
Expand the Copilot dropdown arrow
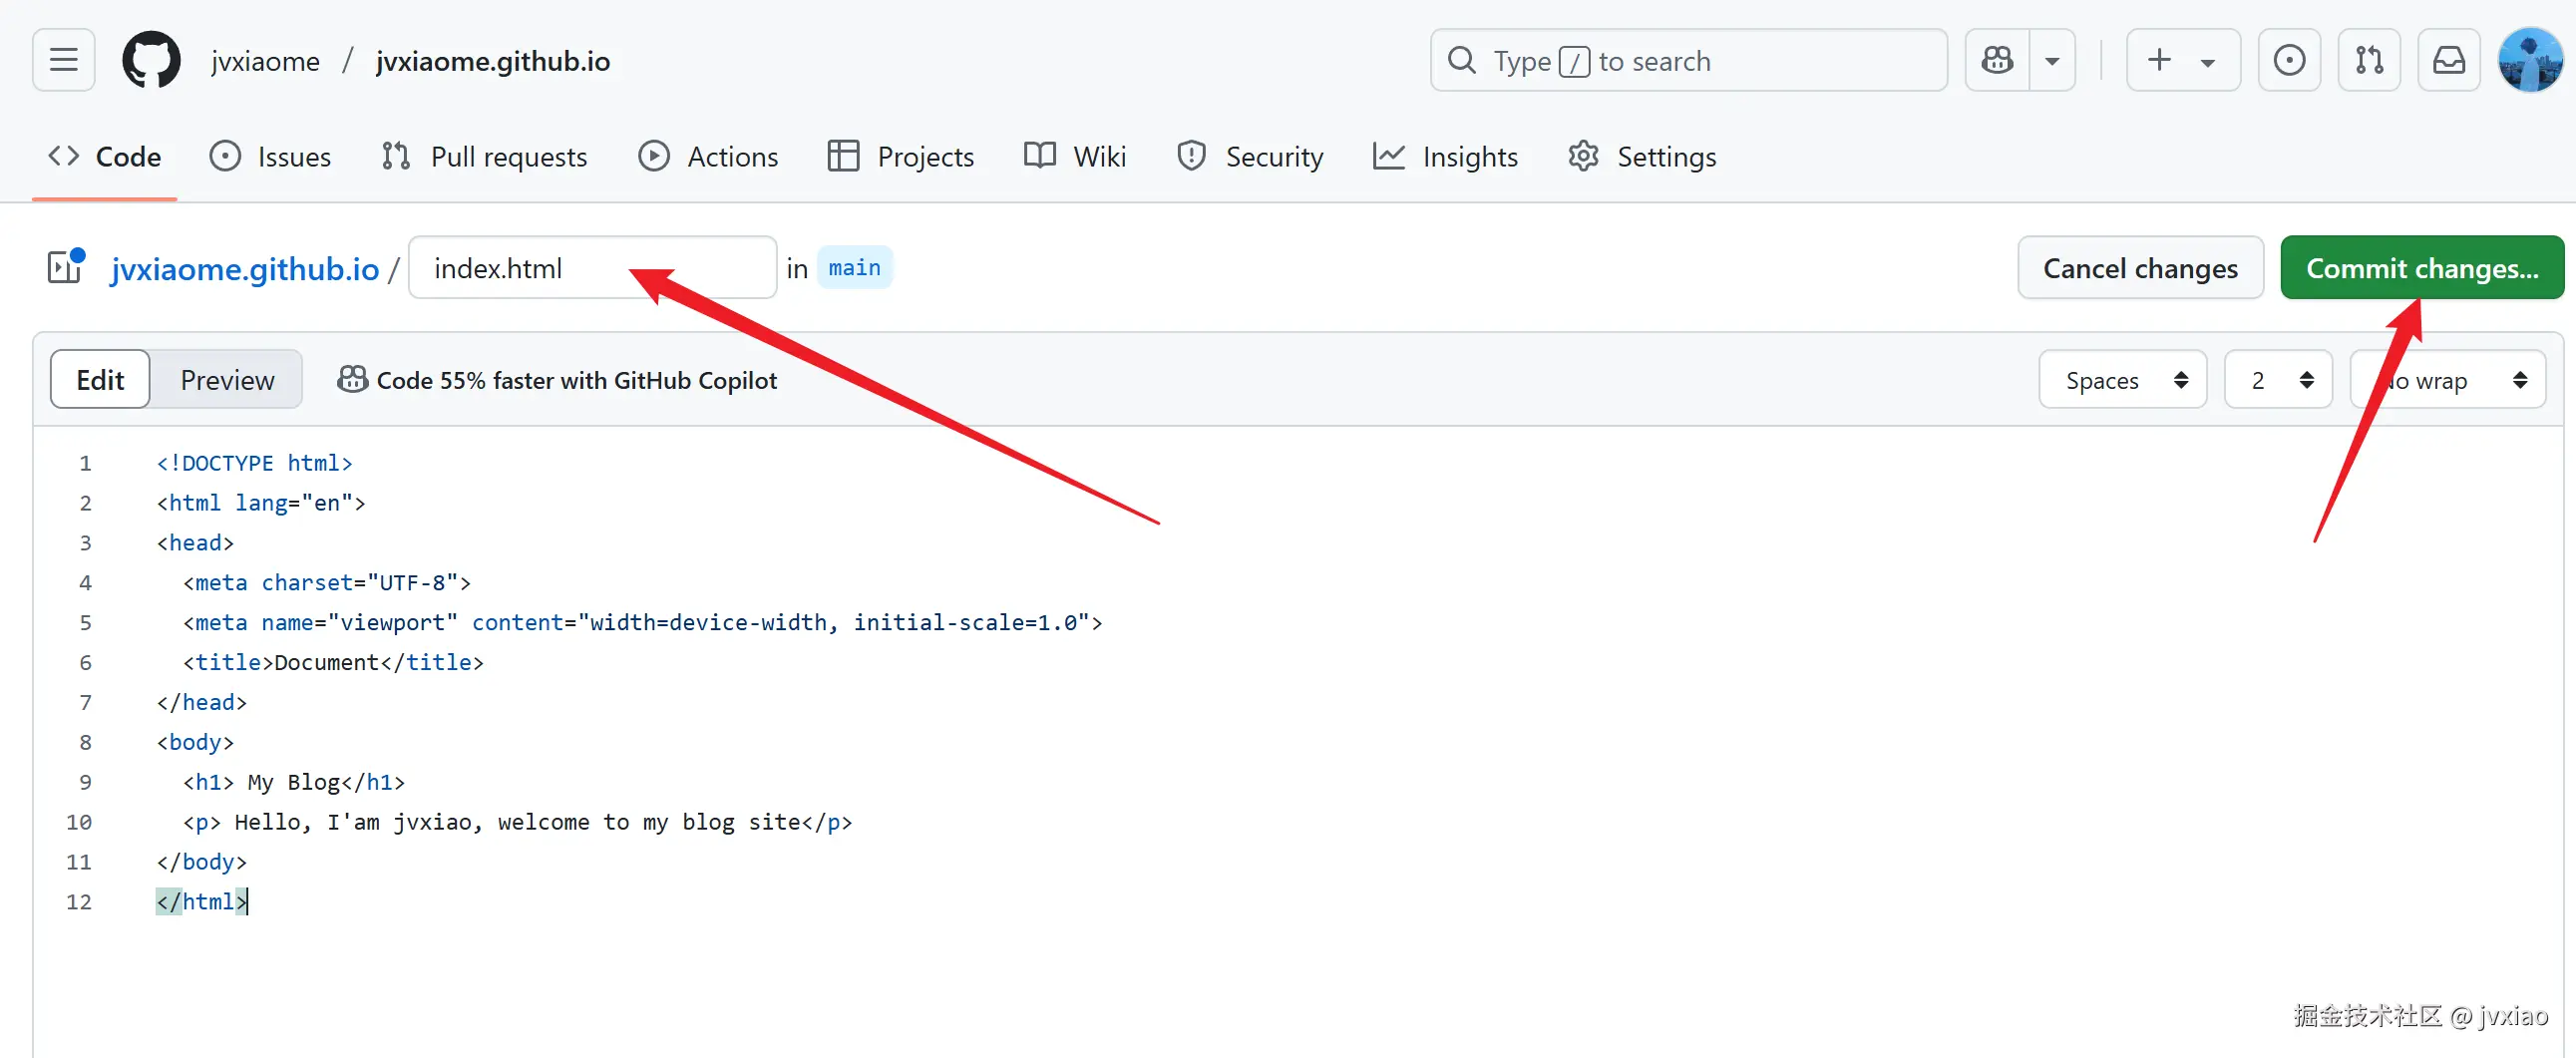(2052, 61)
